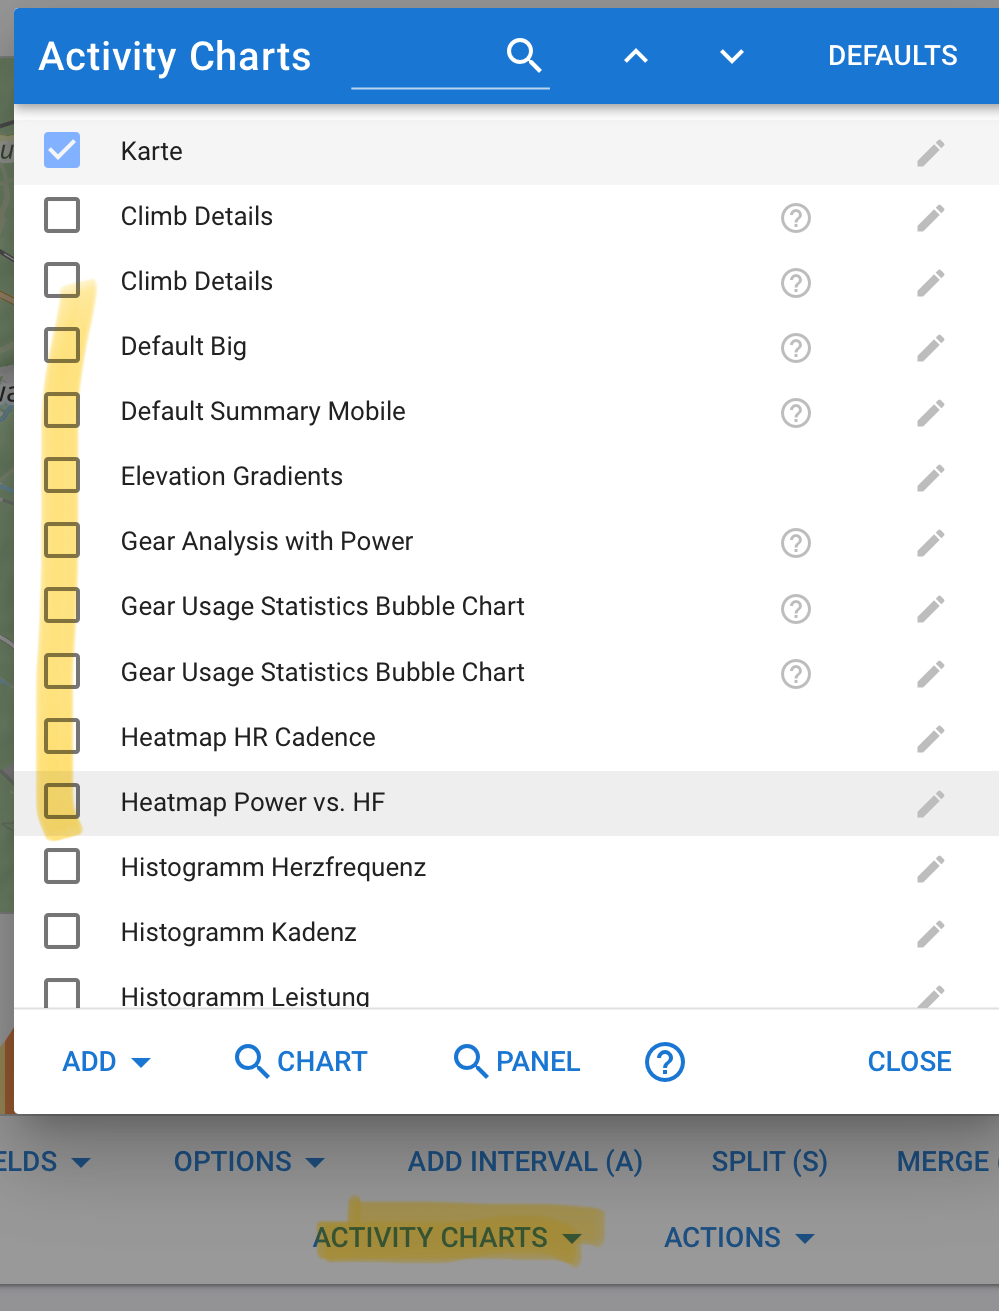Tick the Histogramm Herzfrequenz checkbox
999x1311 pixels.
[x=62, y=866]
